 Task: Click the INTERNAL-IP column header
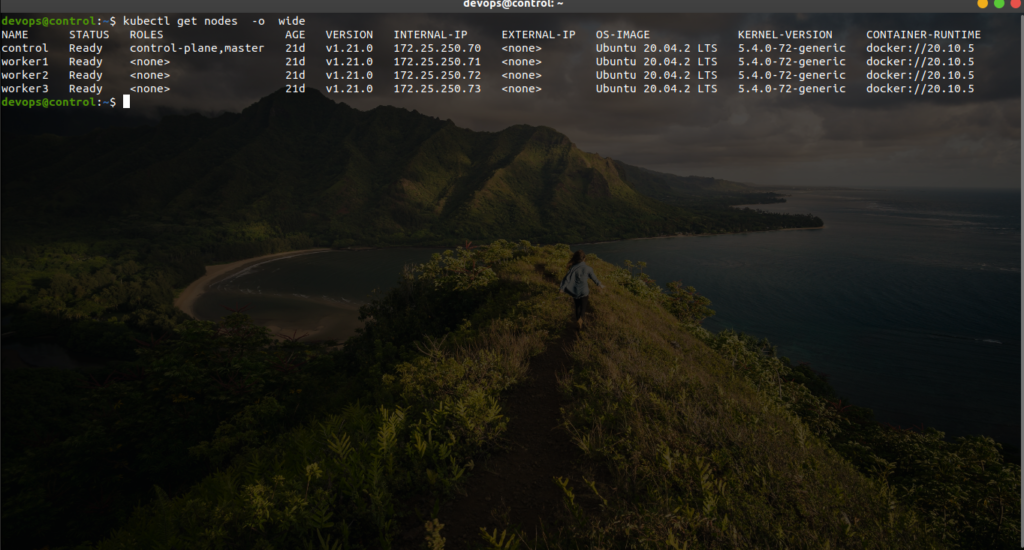click(x=430, y=35)
